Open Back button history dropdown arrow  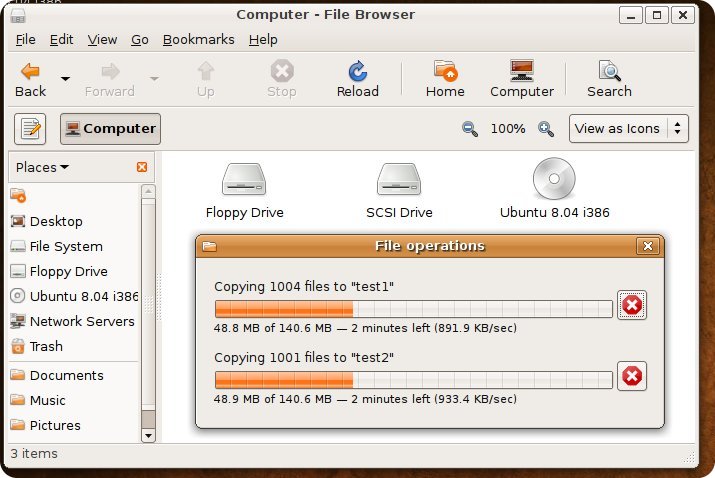(65, 79)
